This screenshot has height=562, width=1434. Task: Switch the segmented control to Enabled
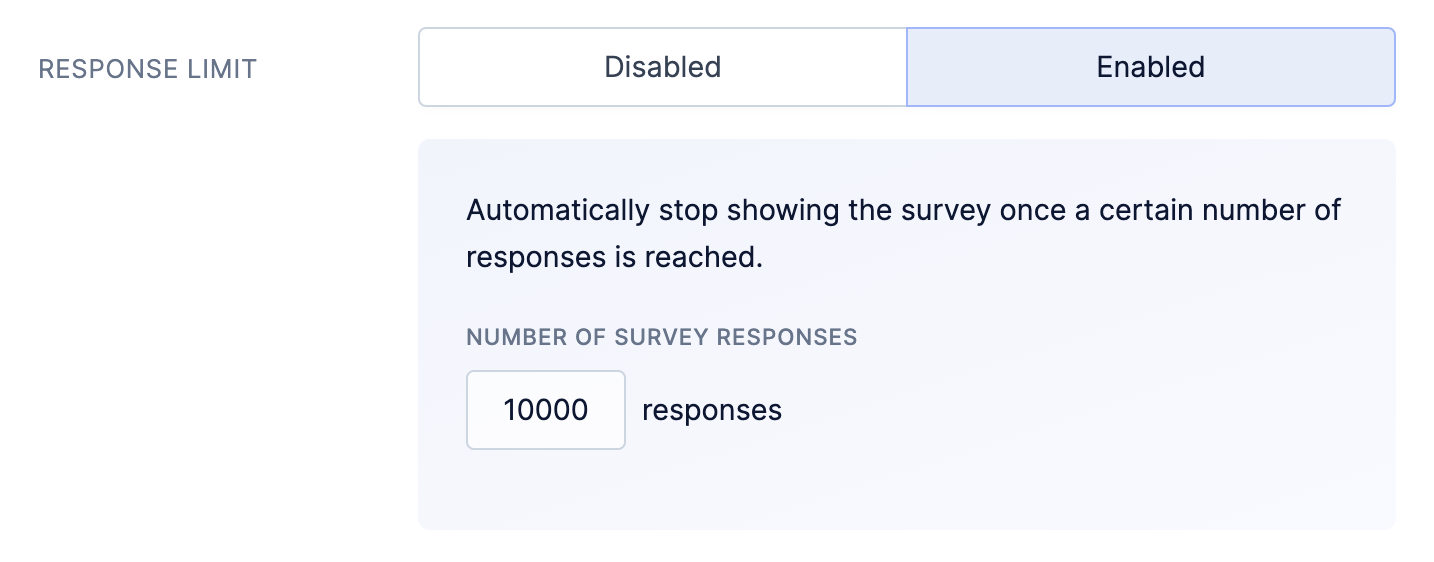pyautogui.click(x=1150, y=67)
